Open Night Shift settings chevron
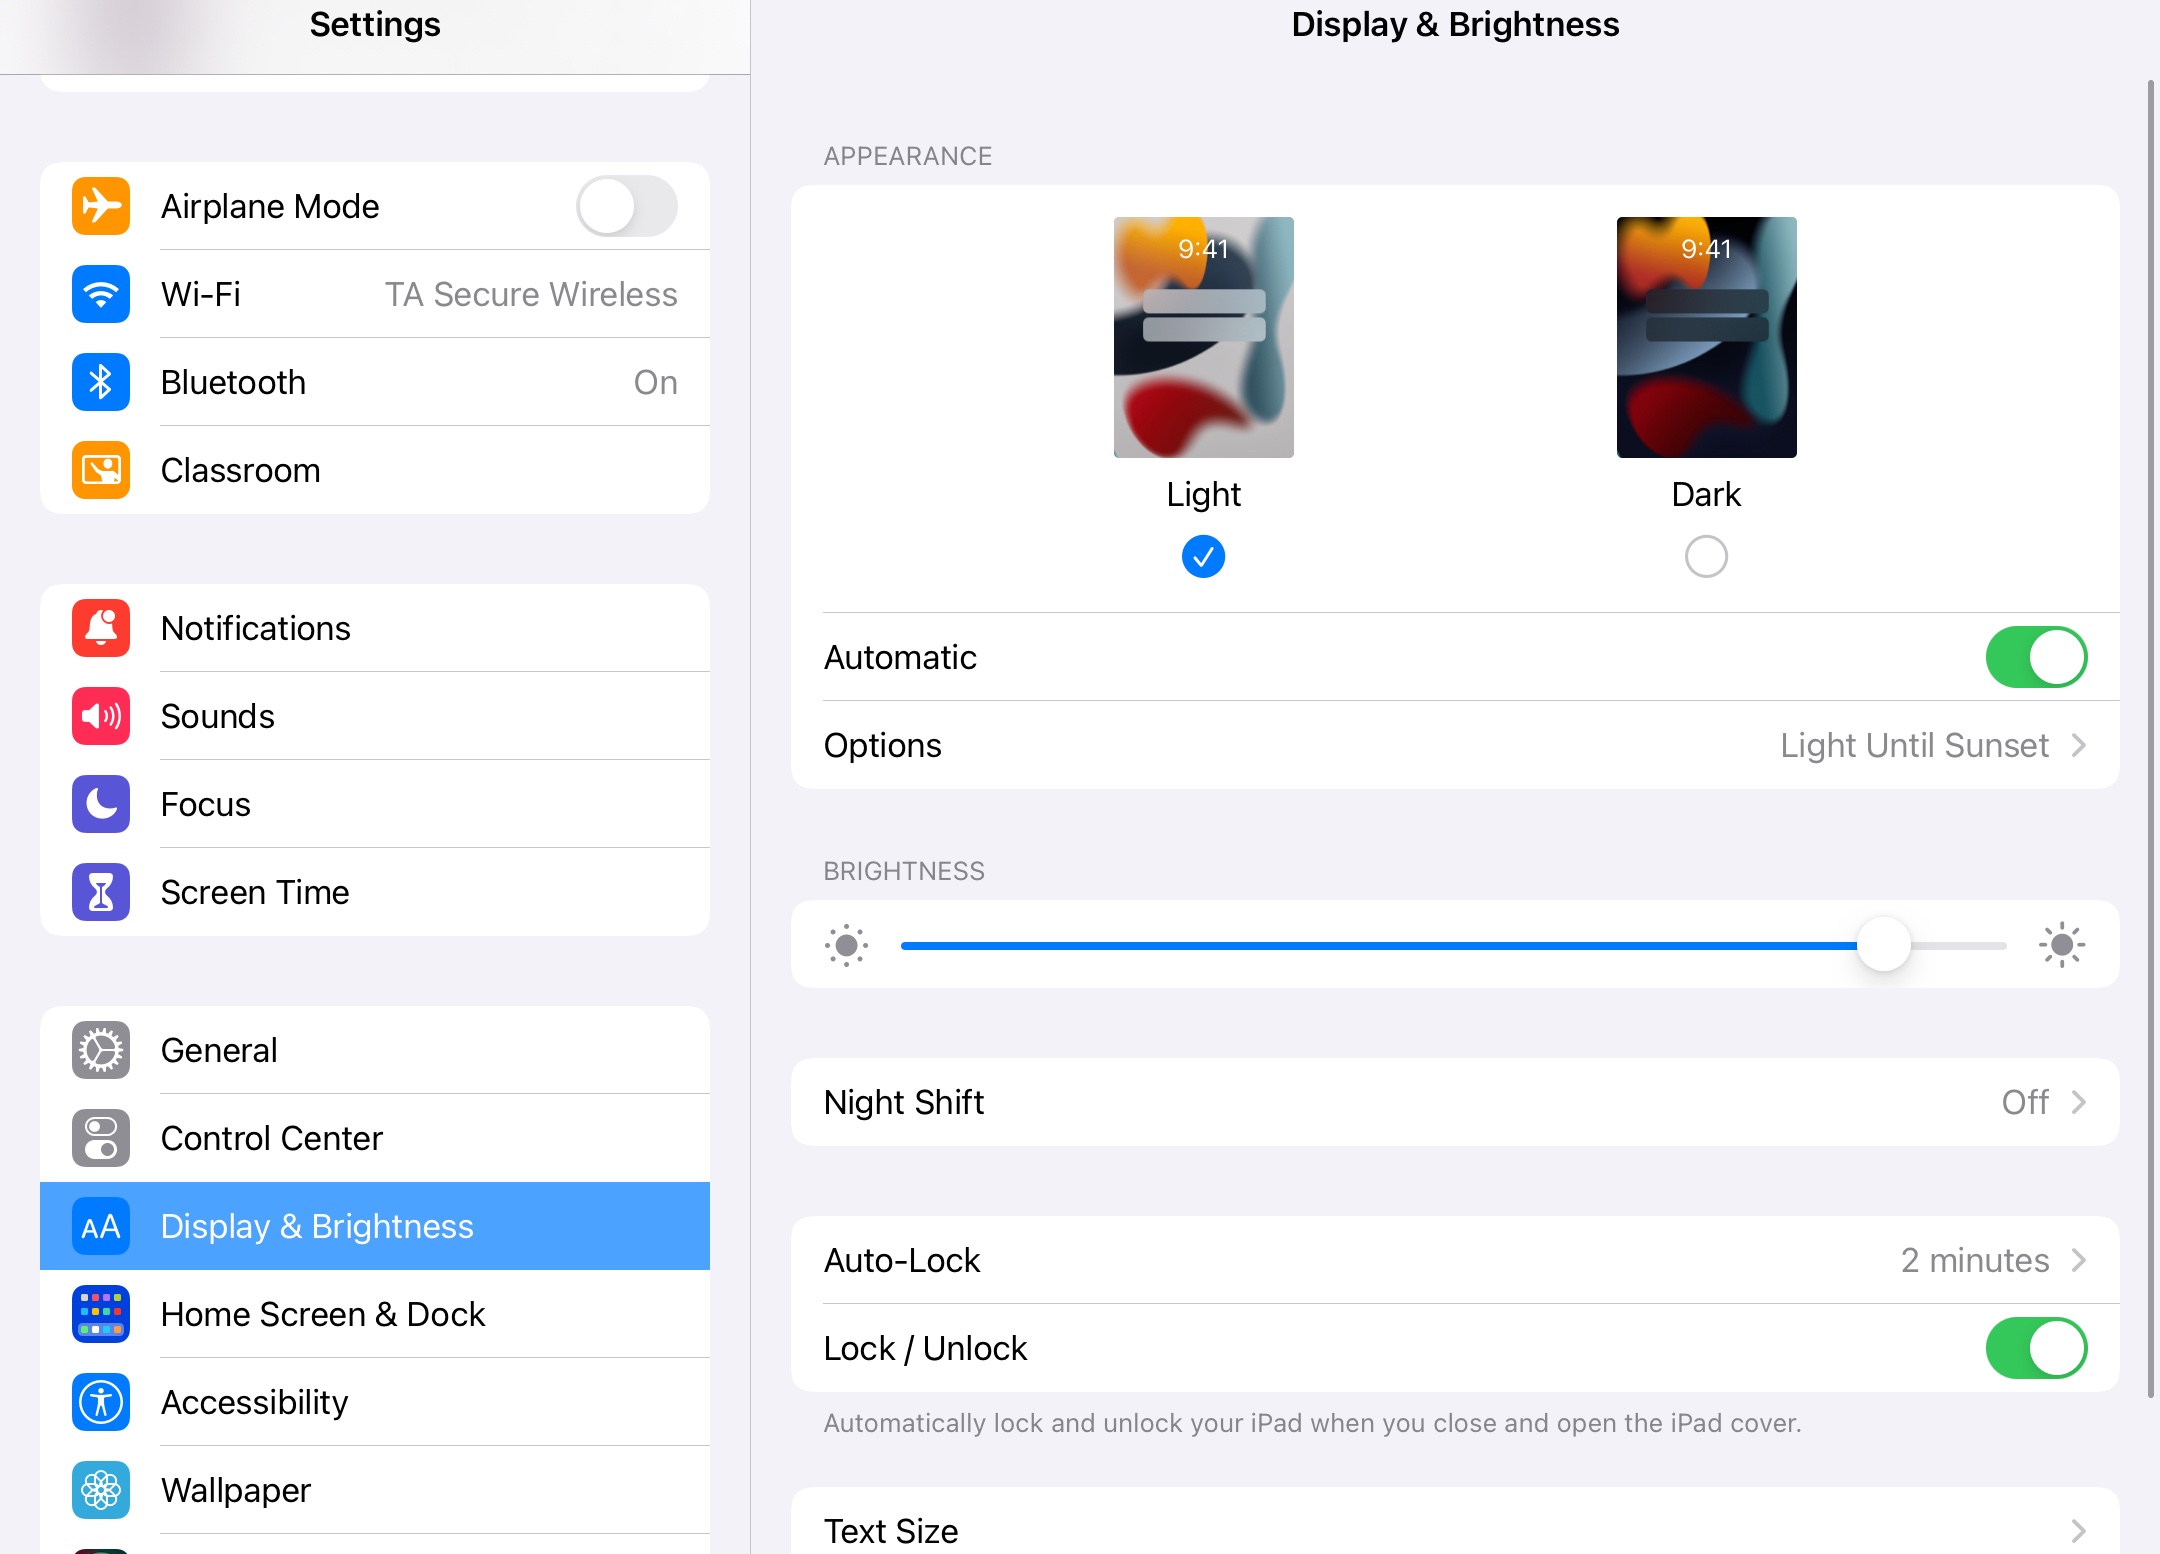This screenshot has width=2160, height=1554. click(2079, 1102)
